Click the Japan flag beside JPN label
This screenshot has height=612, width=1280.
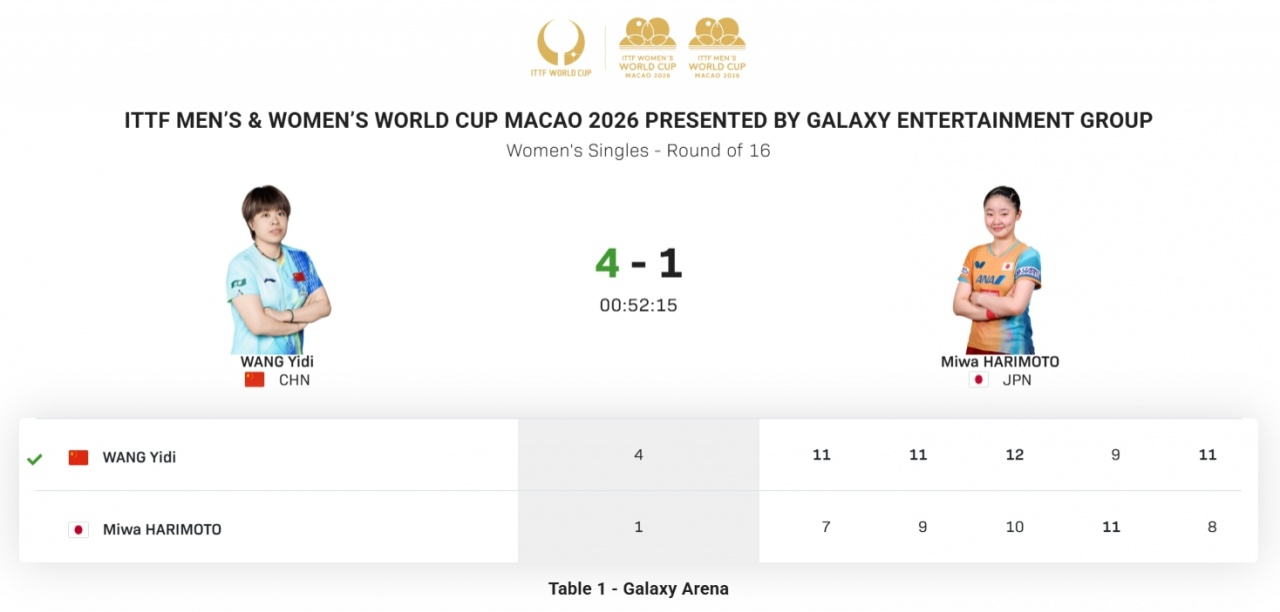(x=979, y=380)
